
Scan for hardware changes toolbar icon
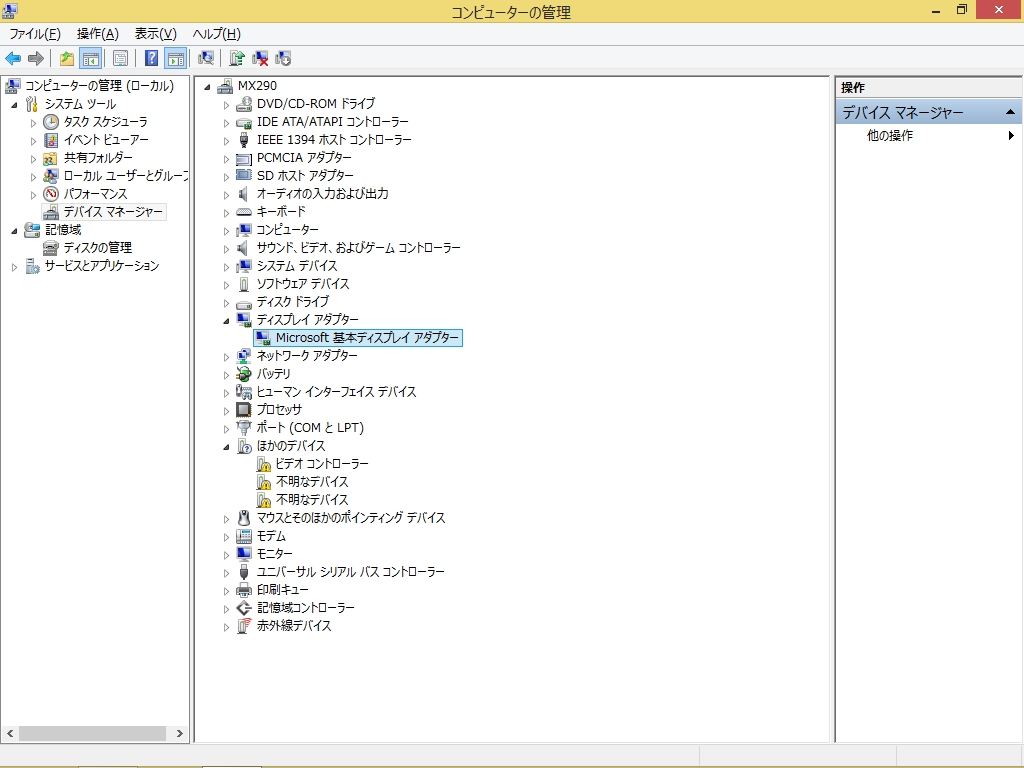pos(206,59)
